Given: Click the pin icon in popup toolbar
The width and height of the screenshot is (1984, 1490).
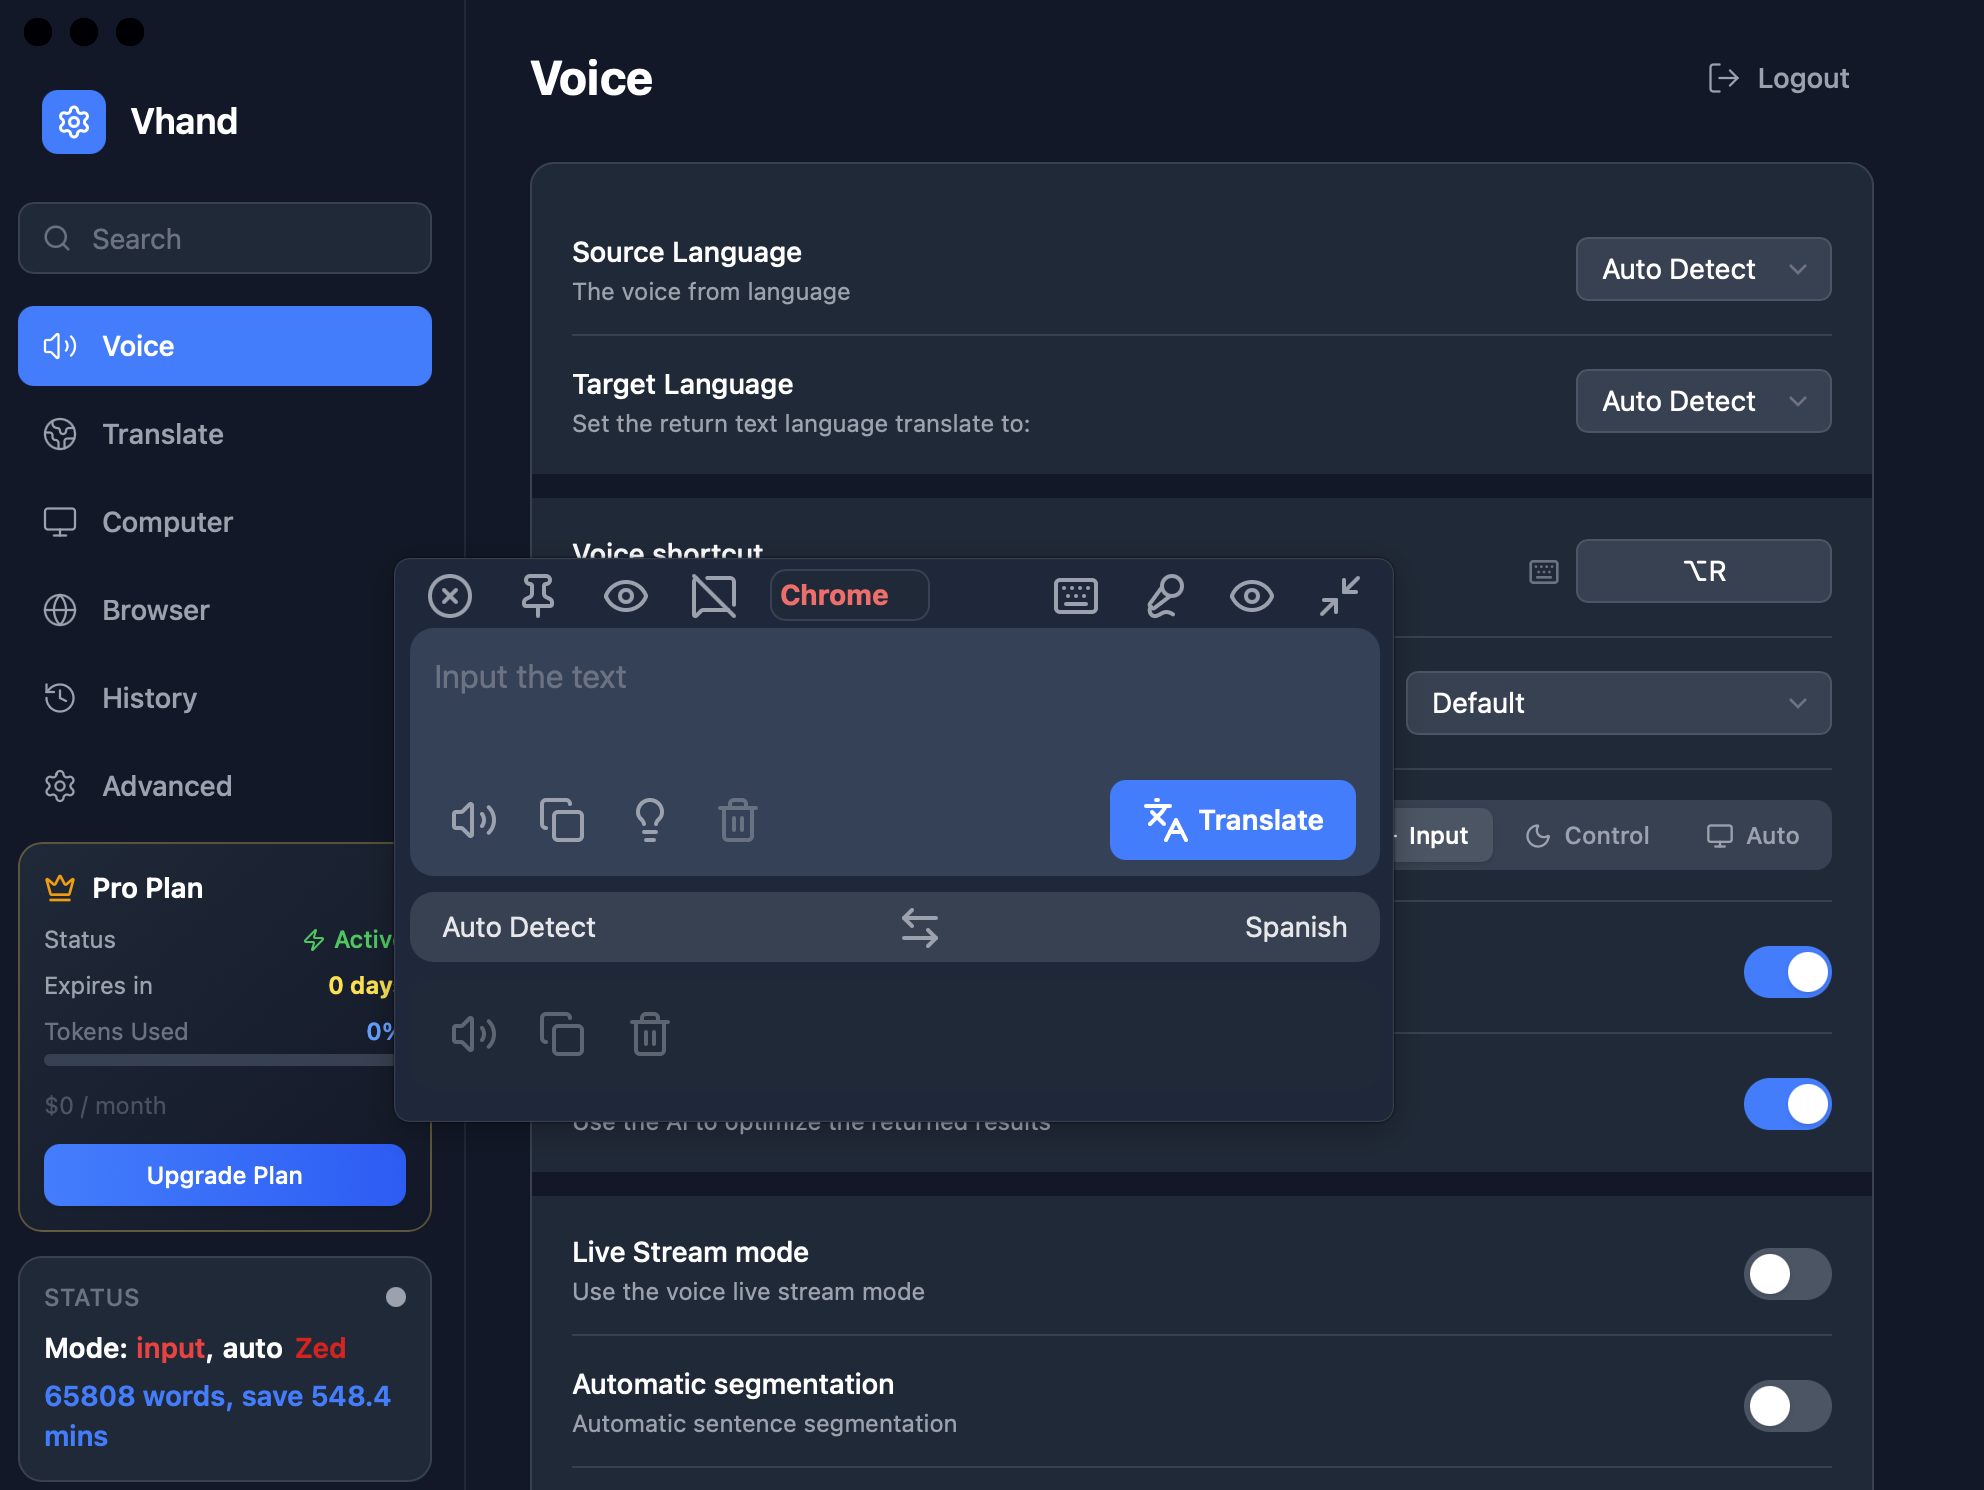Looking at the screenshot, I should 537,596.
